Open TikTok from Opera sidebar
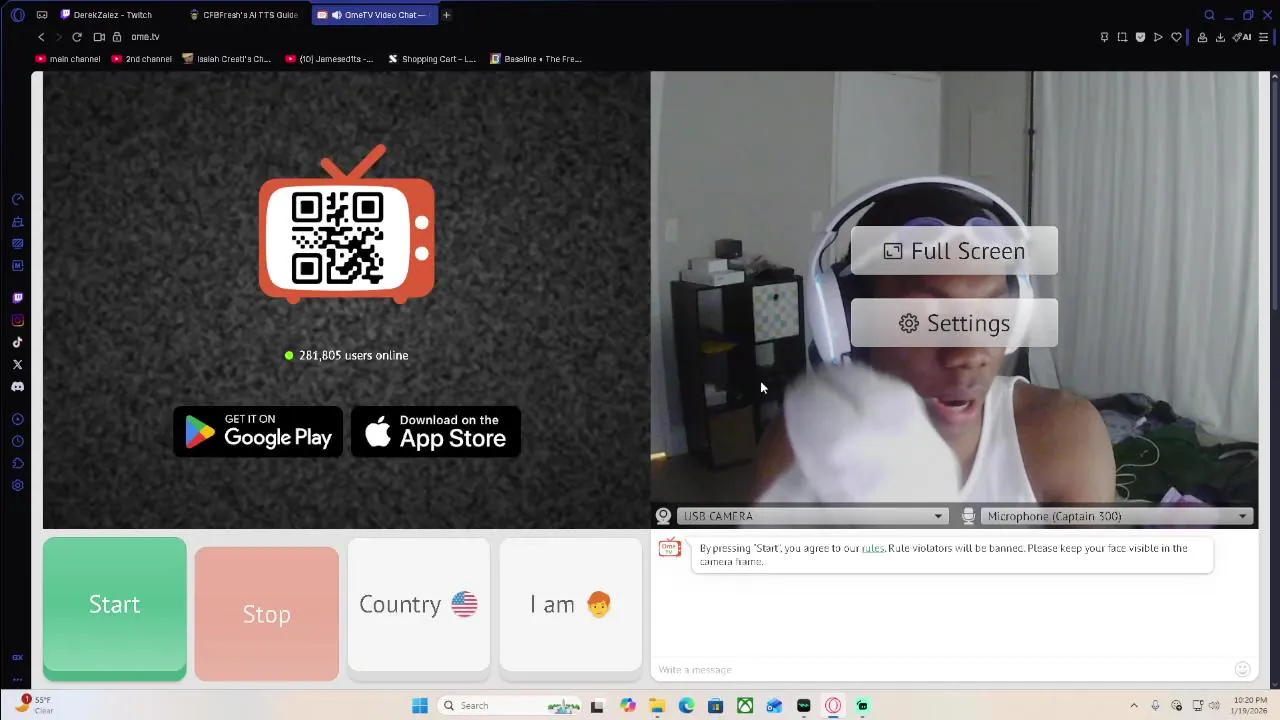 click(17, 342)
